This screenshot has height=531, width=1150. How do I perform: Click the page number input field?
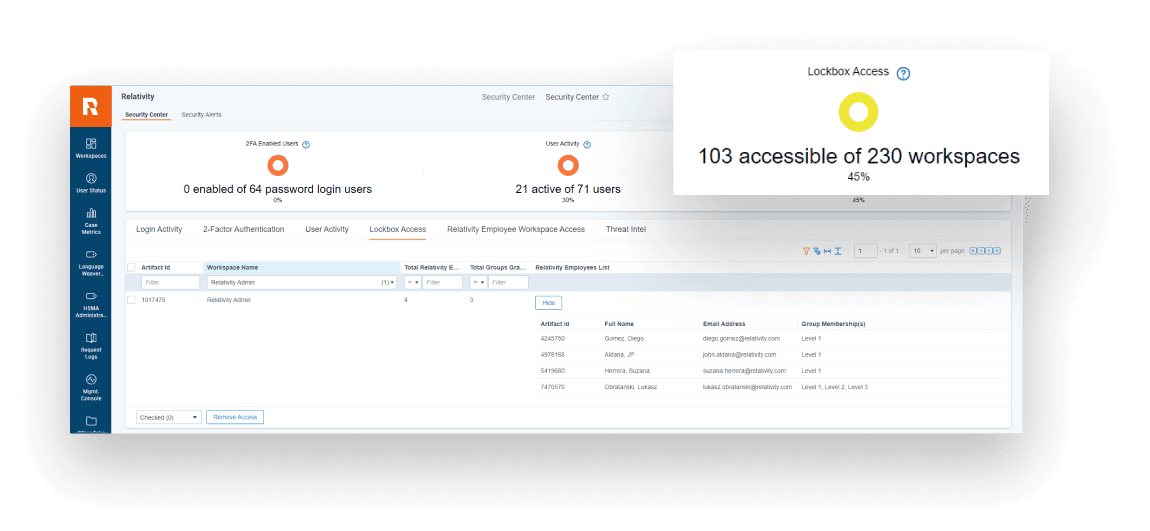tap(866, 251)
